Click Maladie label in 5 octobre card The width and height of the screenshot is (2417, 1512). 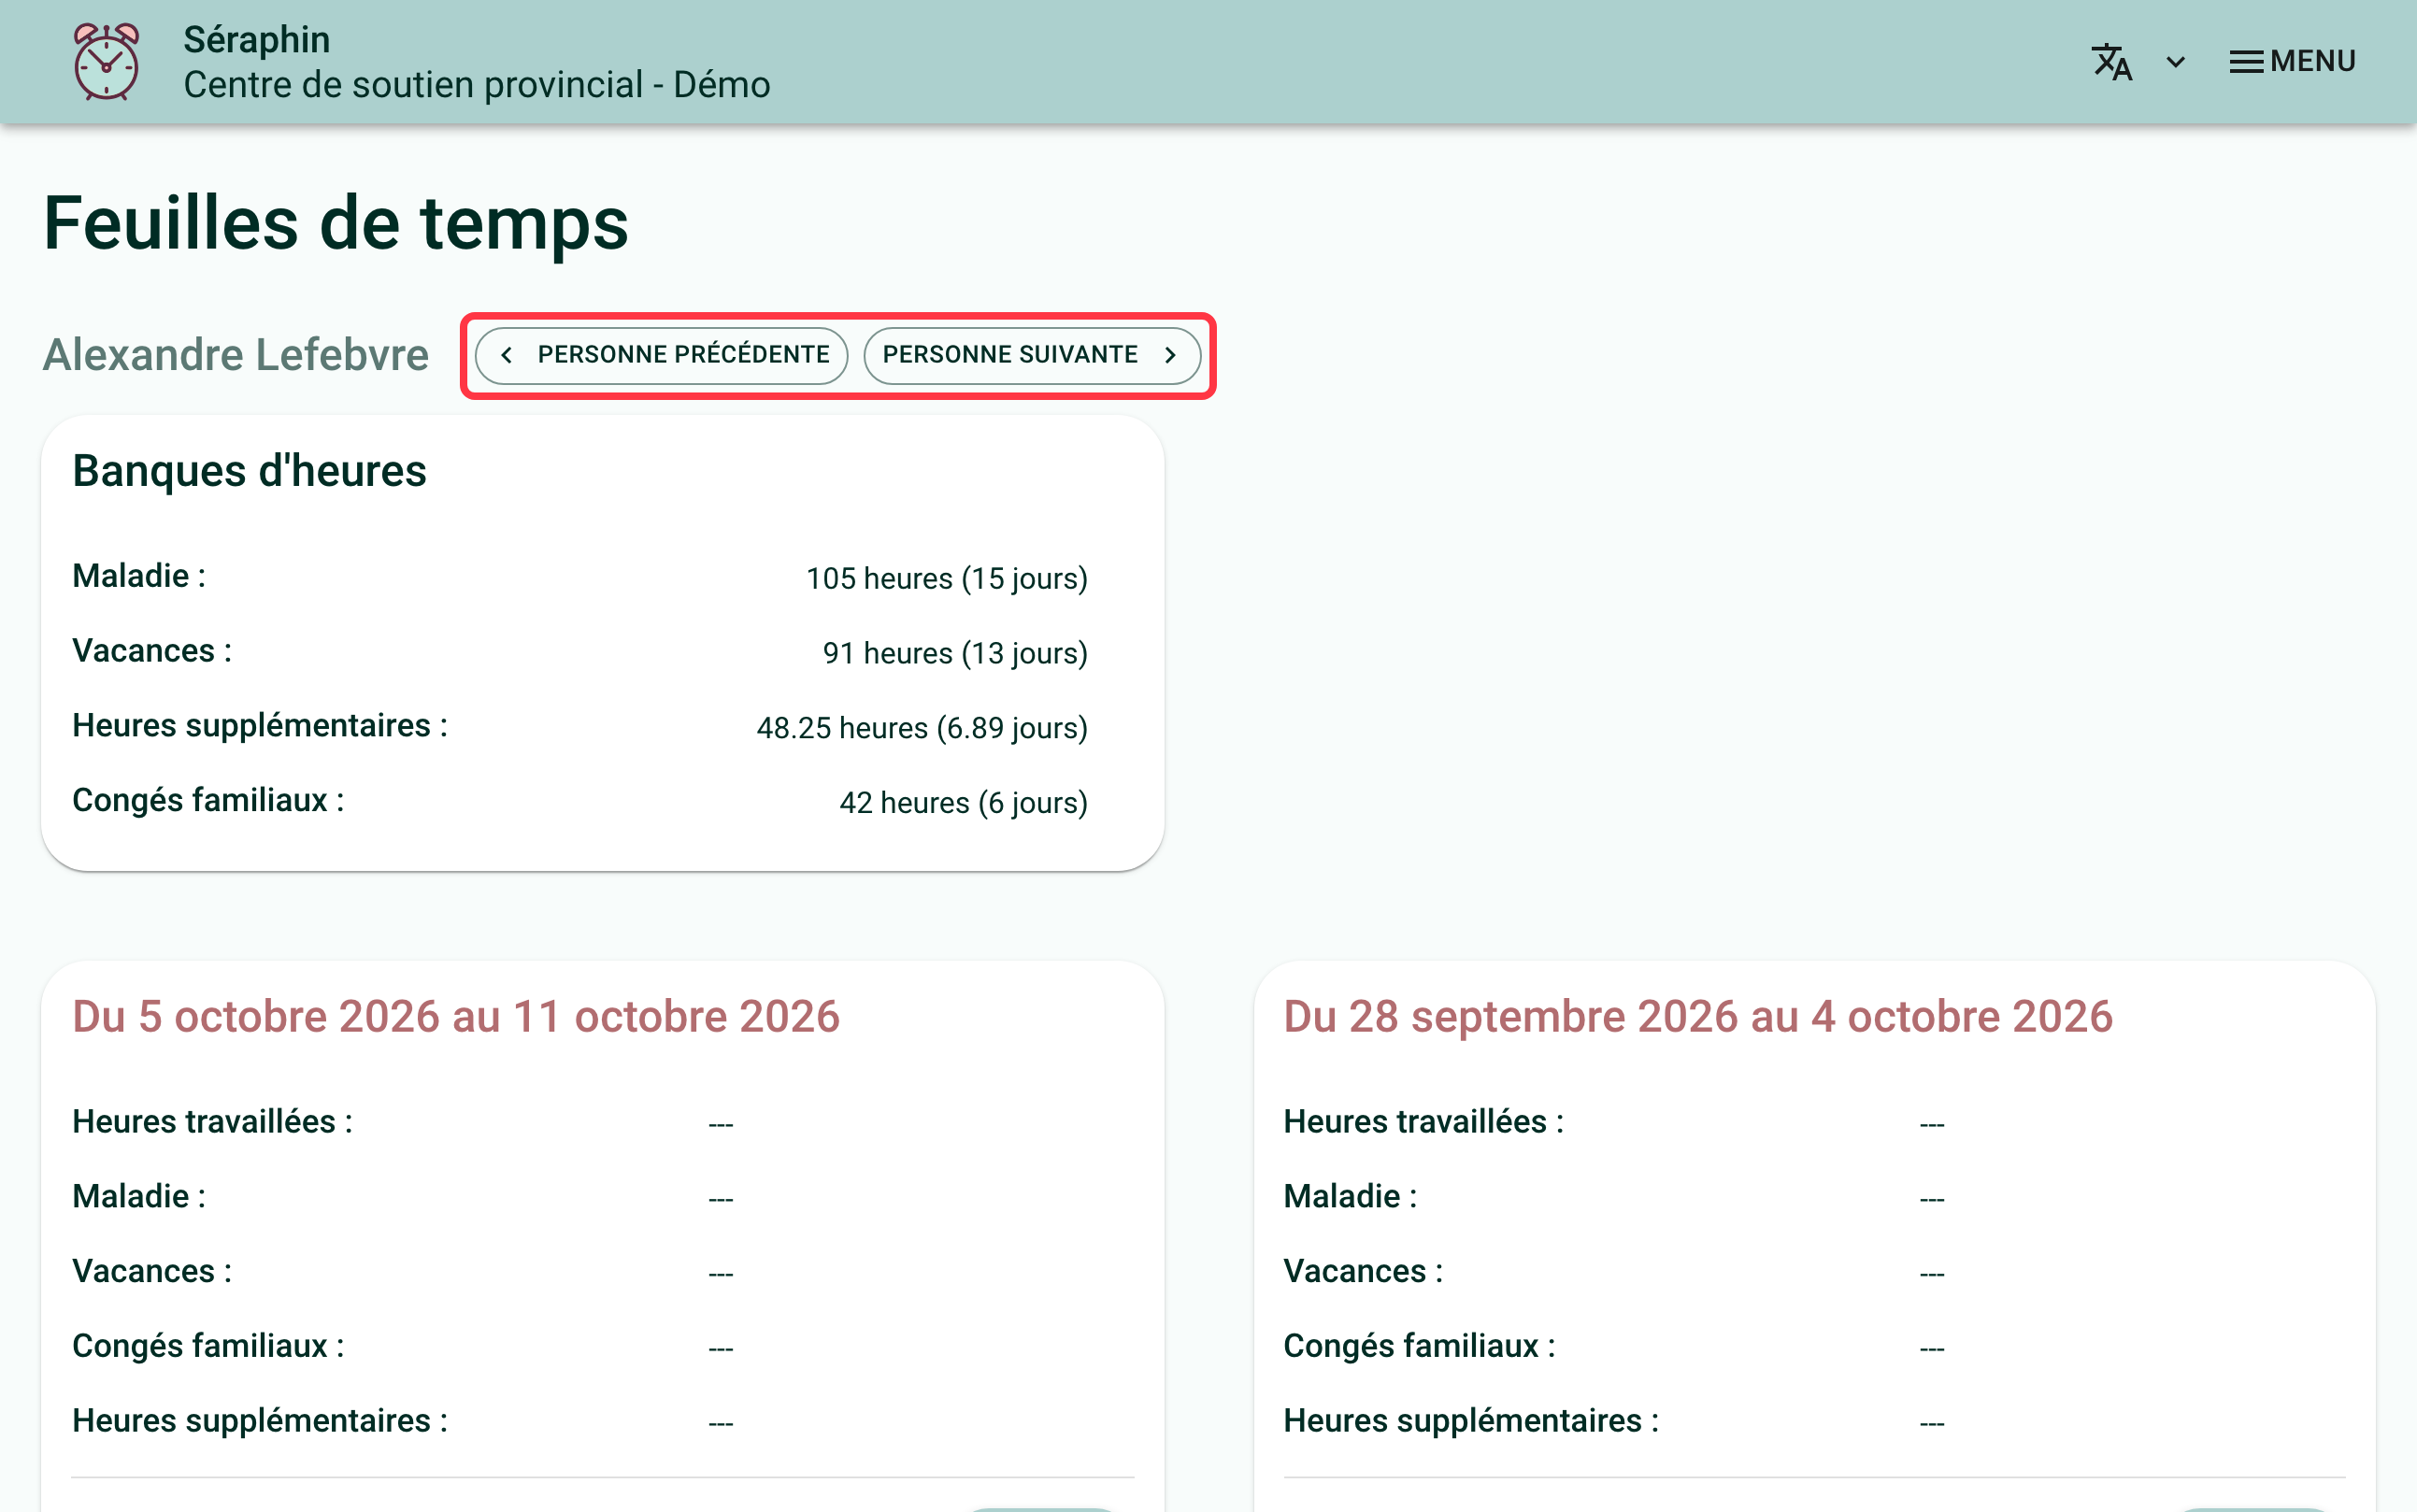click(x=139, y=1196)
